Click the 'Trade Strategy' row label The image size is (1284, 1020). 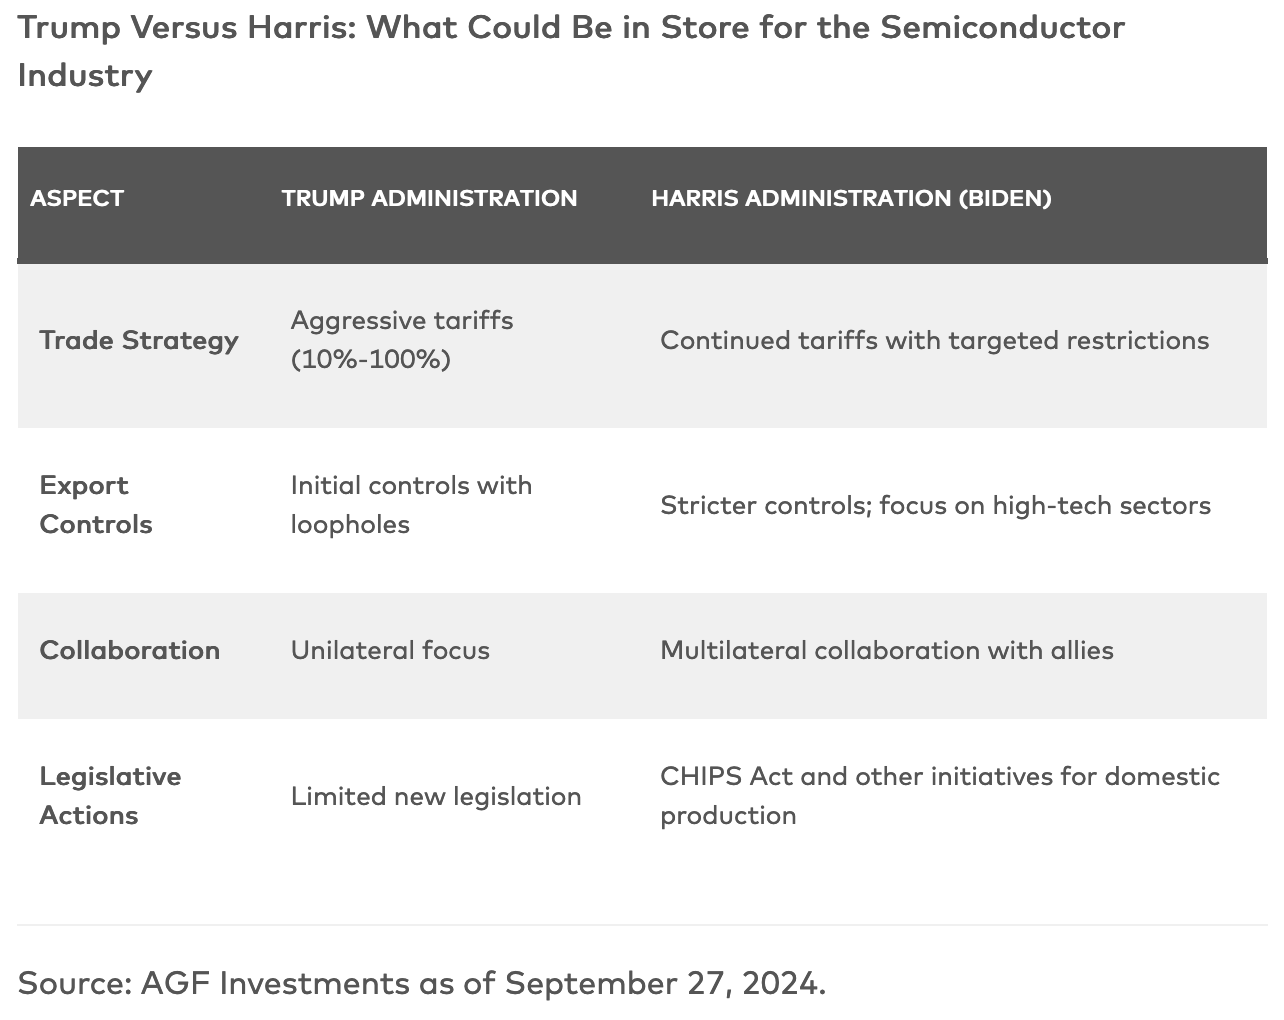pyautogui.click(x=139, y=340)
